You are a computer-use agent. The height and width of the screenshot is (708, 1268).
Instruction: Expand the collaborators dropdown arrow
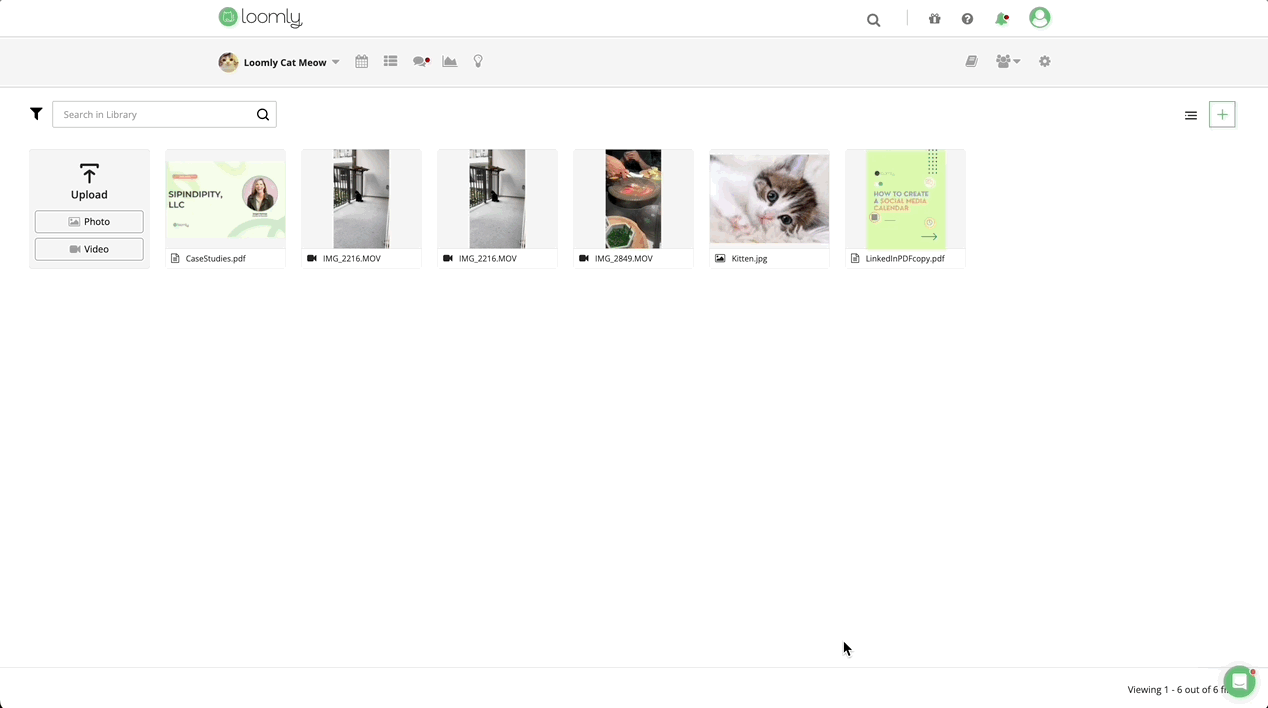(x=1017, y=61)
